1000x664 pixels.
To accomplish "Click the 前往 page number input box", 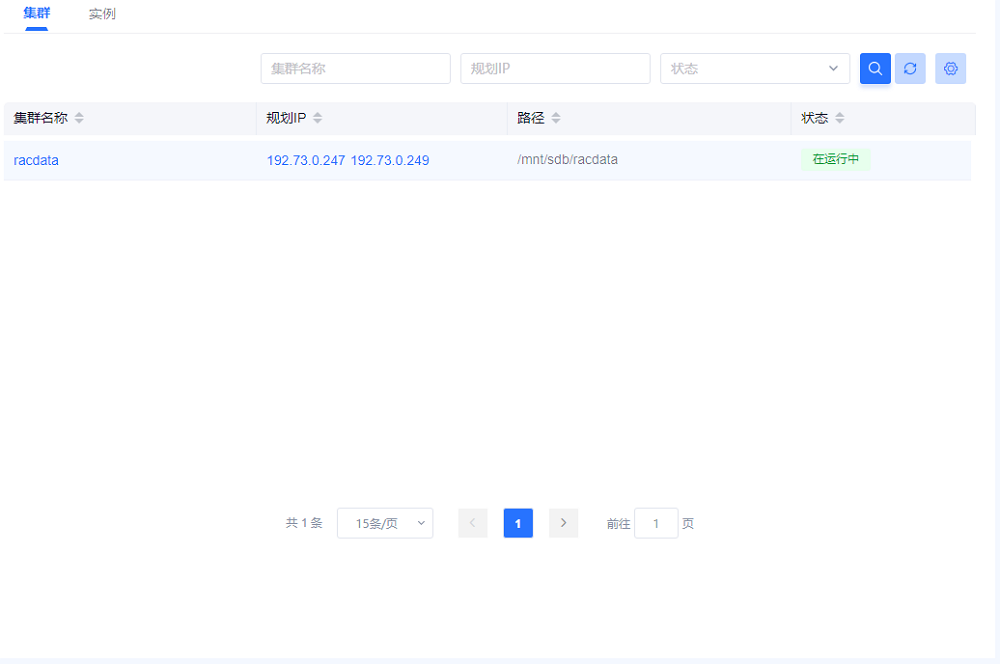I will (656, 523).
